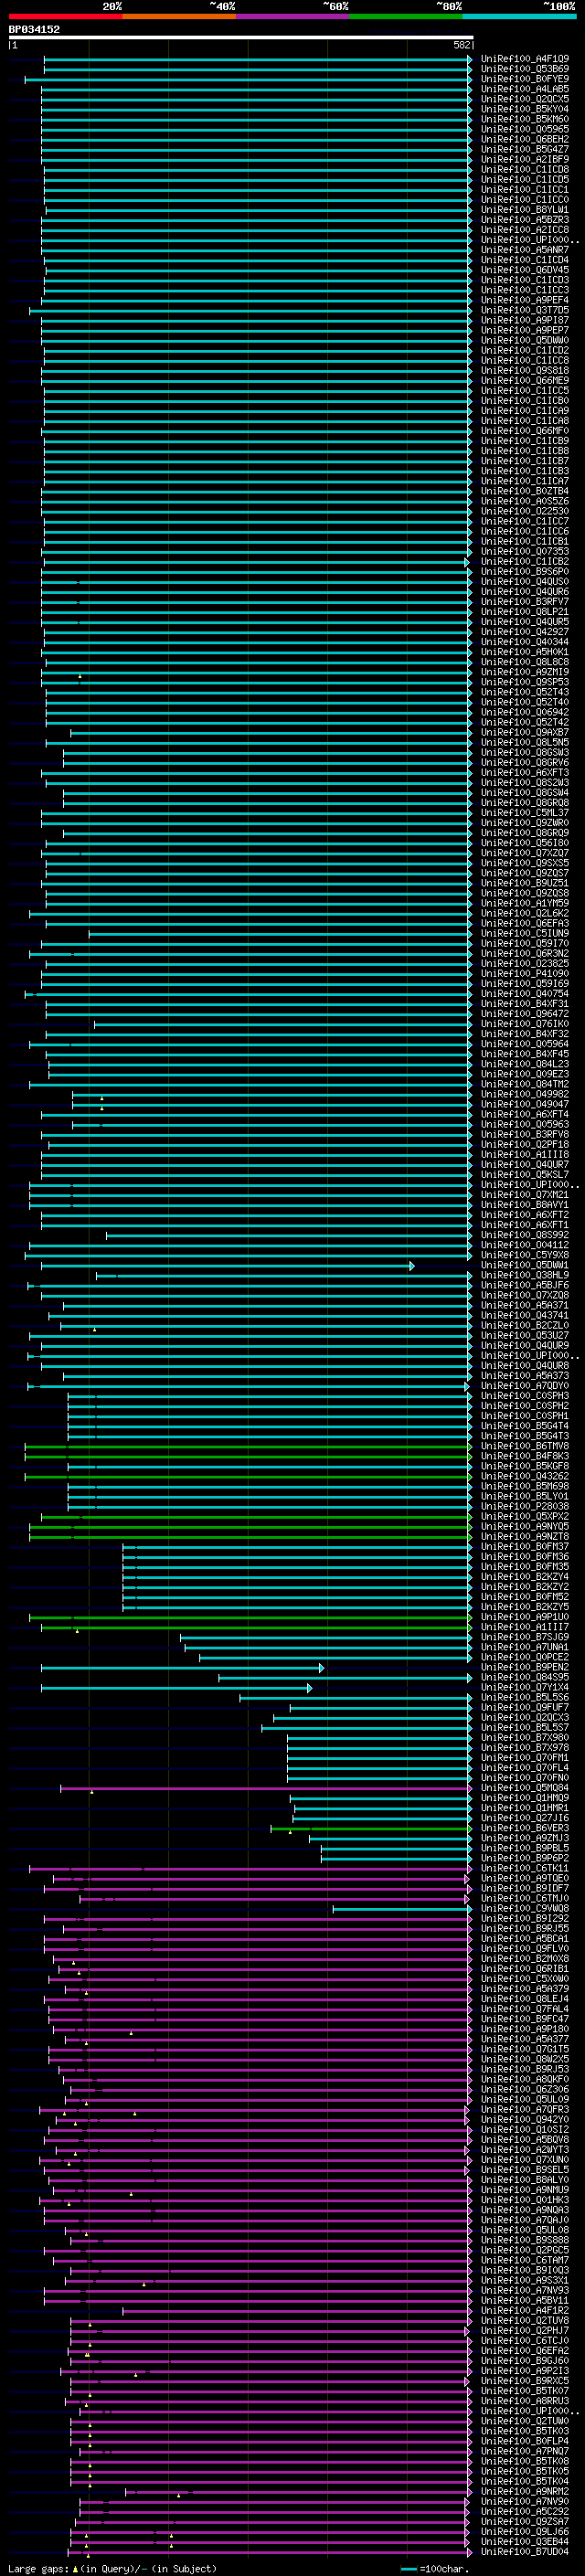Select the UniRef100_Q40344 label
The image size is (585, 2576).
point(525,642)
